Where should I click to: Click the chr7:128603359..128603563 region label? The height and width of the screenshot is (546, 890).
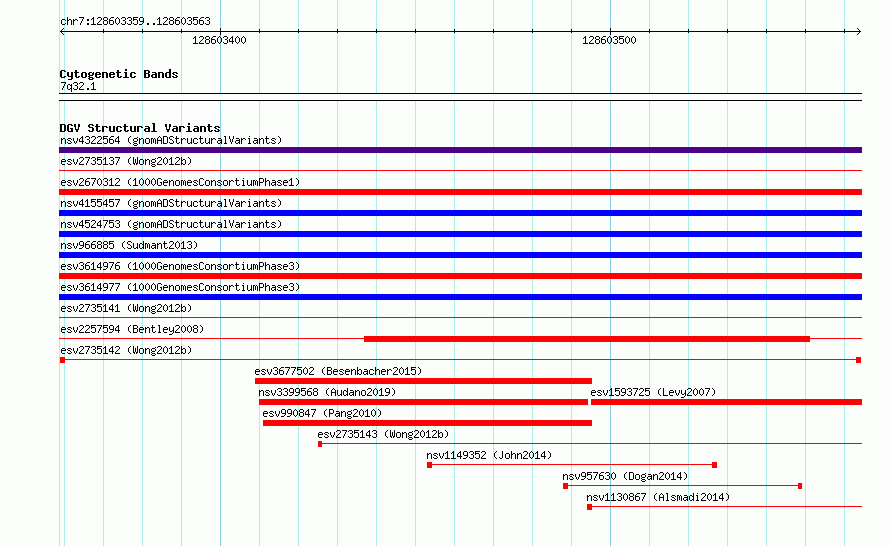(x=135, y=21)
